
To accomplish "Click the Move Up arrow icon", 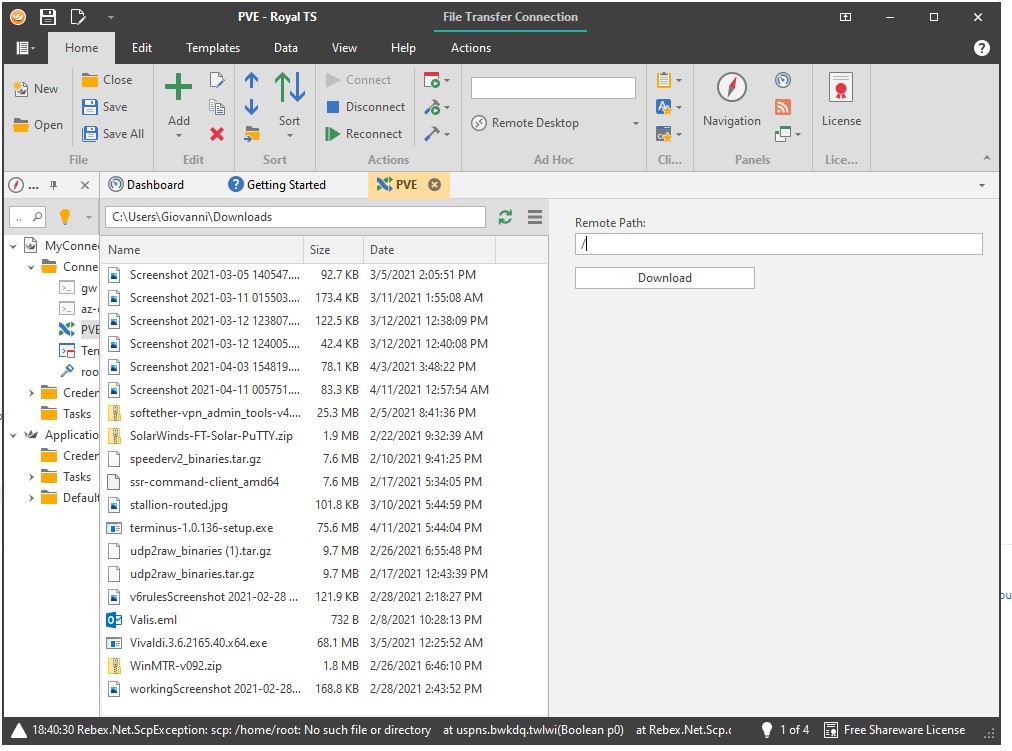I will pyautogui.click(x=251, y=82).
